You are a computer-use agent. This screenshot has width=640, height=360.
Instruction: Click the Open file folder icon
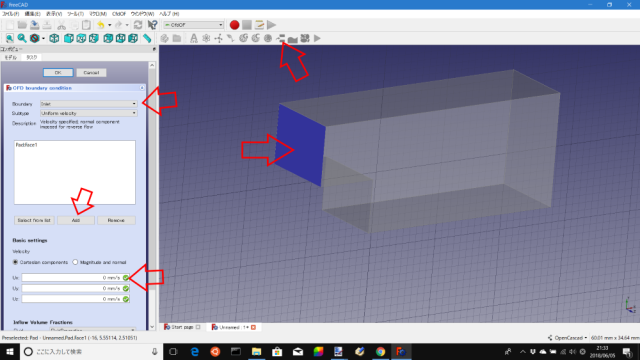[x=22, y=25]
